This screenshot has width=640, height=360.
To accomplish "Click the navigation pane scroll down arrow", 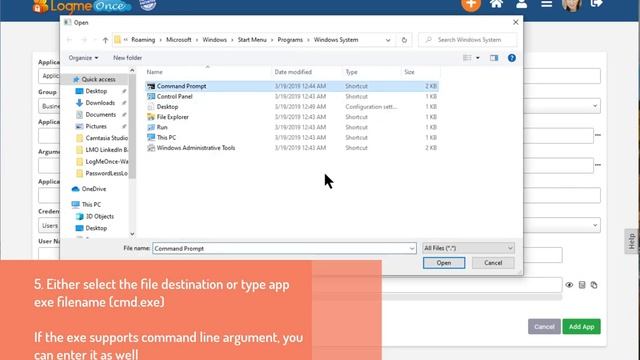I will coord(132,234).
